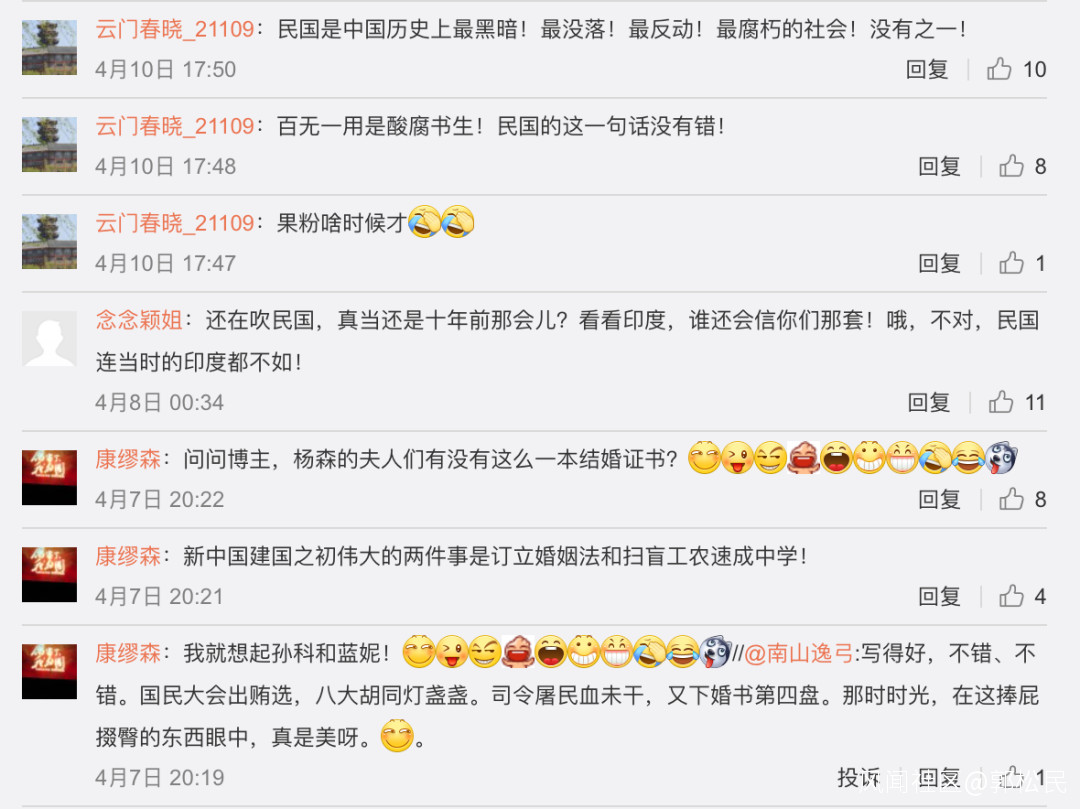The width and height of the screenshot is (1080, 809).
Task: Like 念念颖姐's comment with 11 likes
Action: tap(1001, 402)
